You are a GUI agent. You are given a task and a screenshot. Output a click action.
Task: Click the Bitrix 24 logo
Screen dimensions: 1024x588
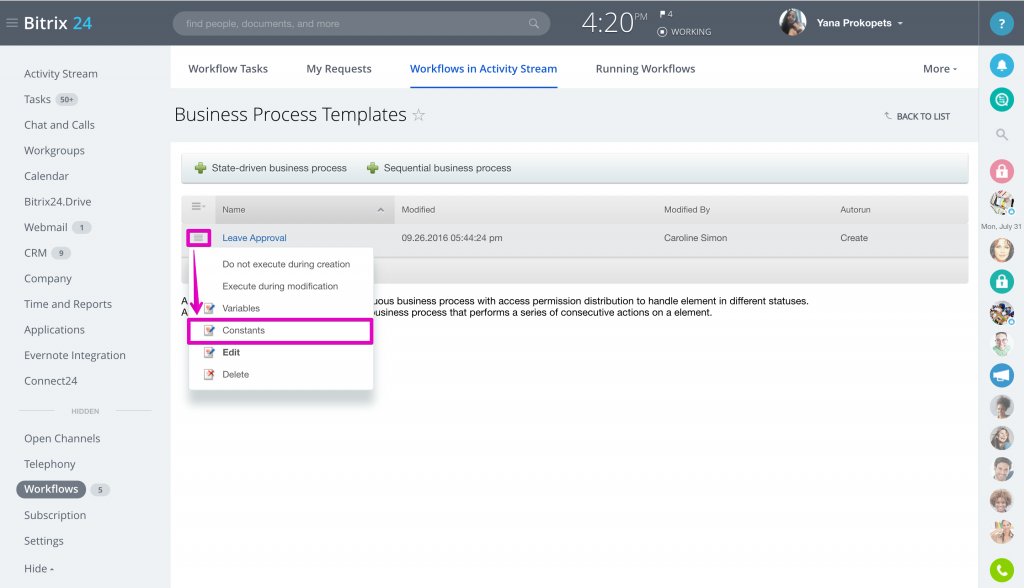(x=57, y=23)
